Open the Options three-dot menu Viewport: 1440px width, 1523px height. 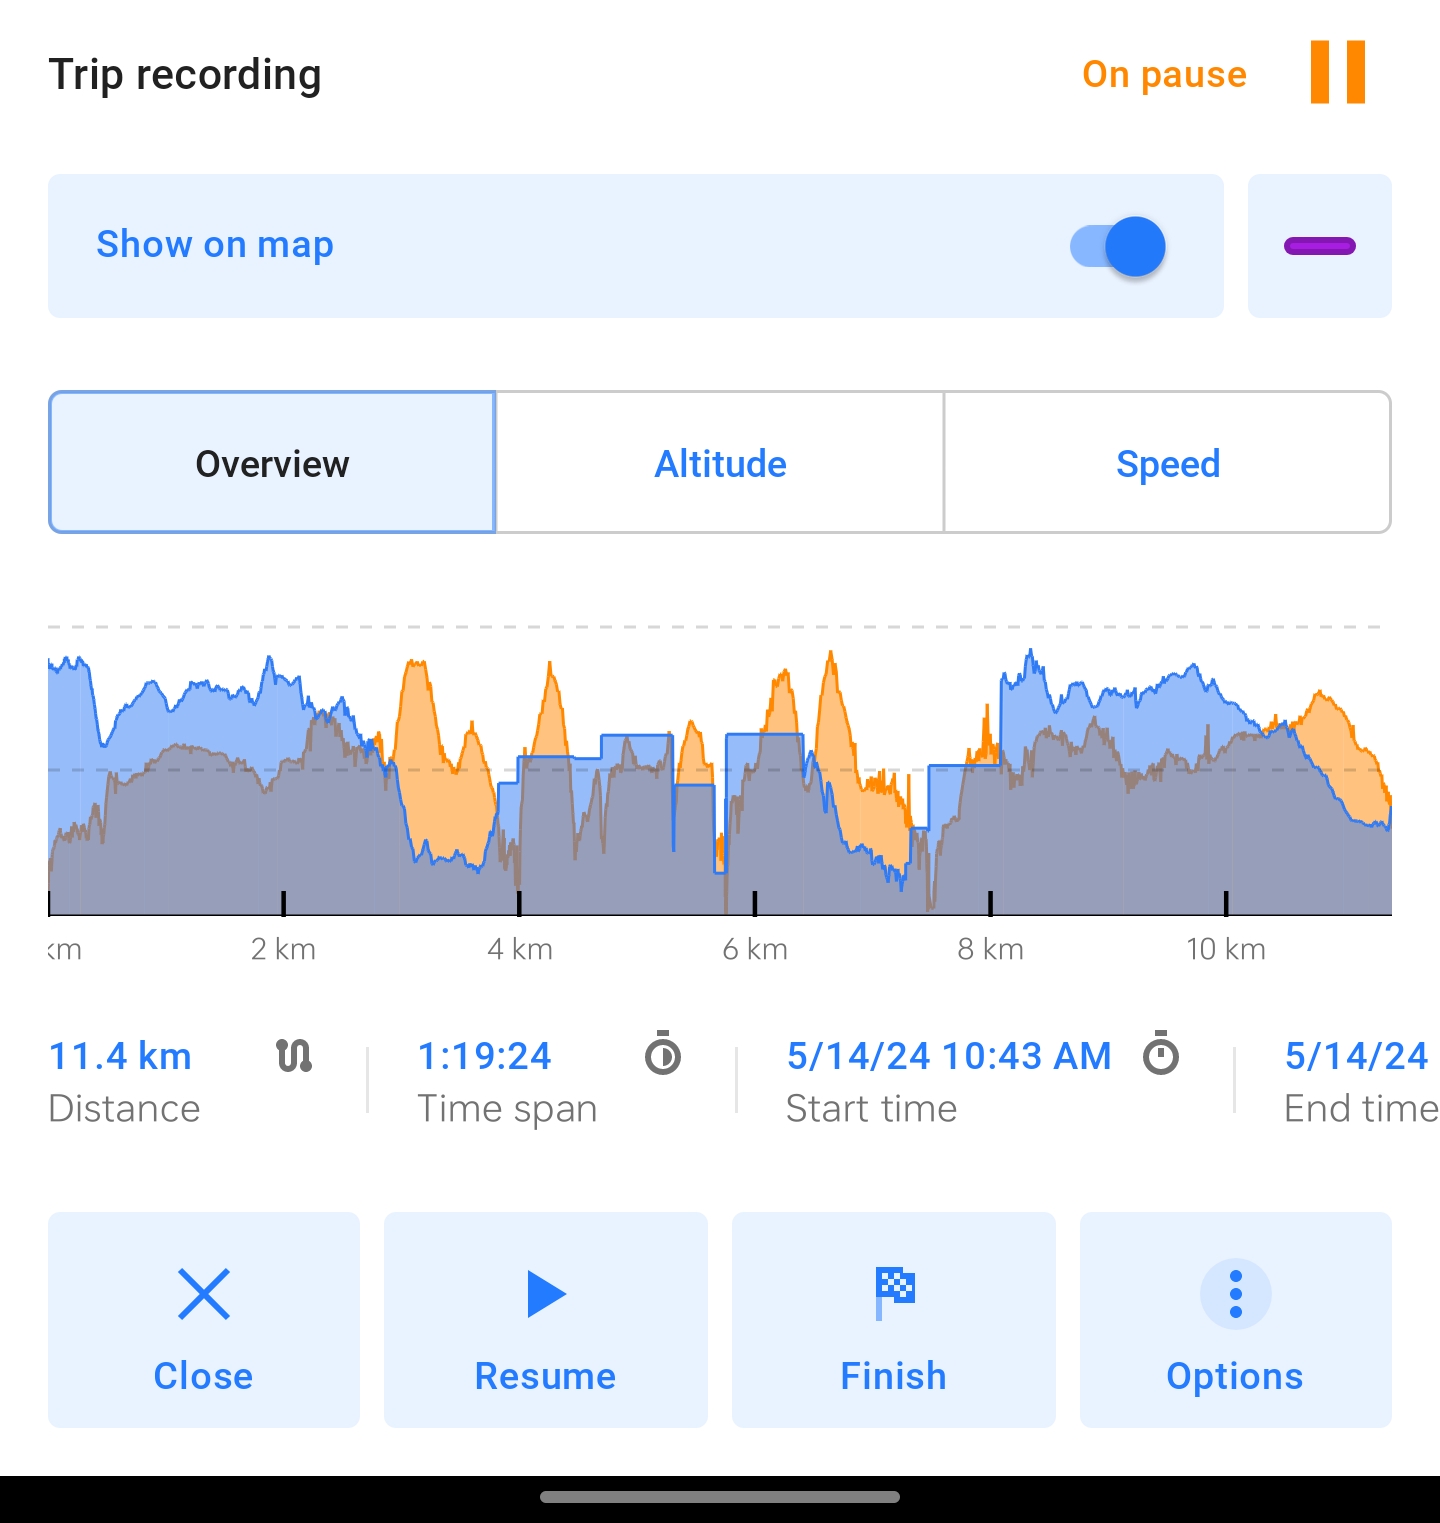click(x=1236, y=1294)
